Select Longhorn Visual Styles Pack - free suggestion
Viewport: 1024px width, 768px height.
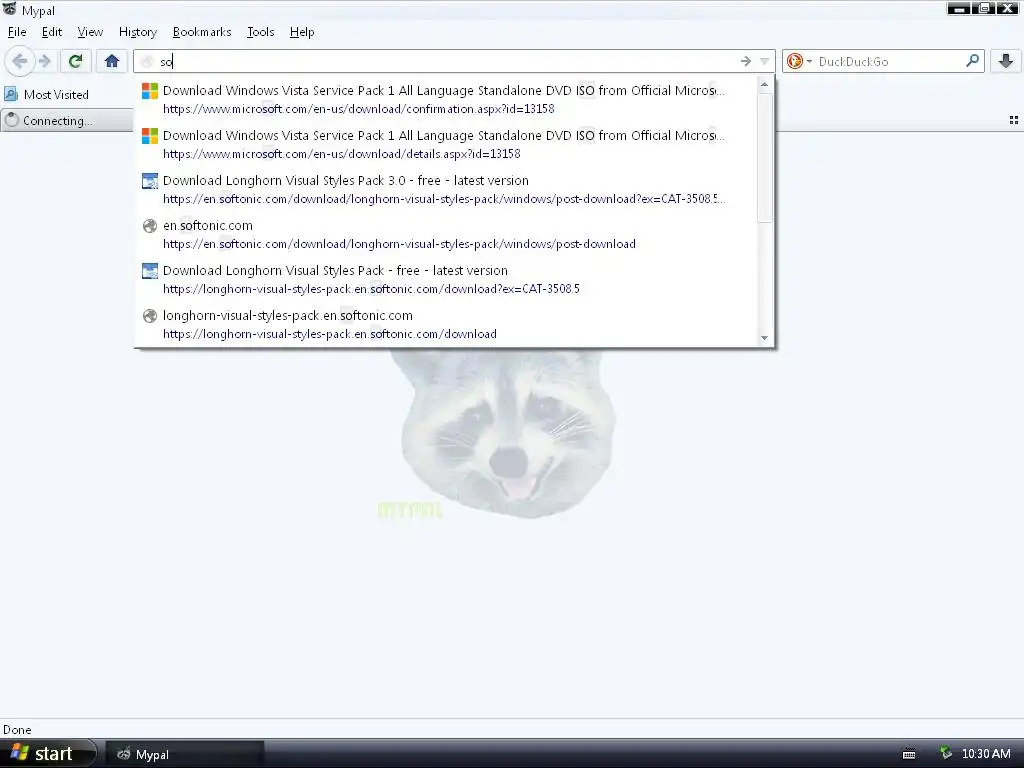coord(445,280)
